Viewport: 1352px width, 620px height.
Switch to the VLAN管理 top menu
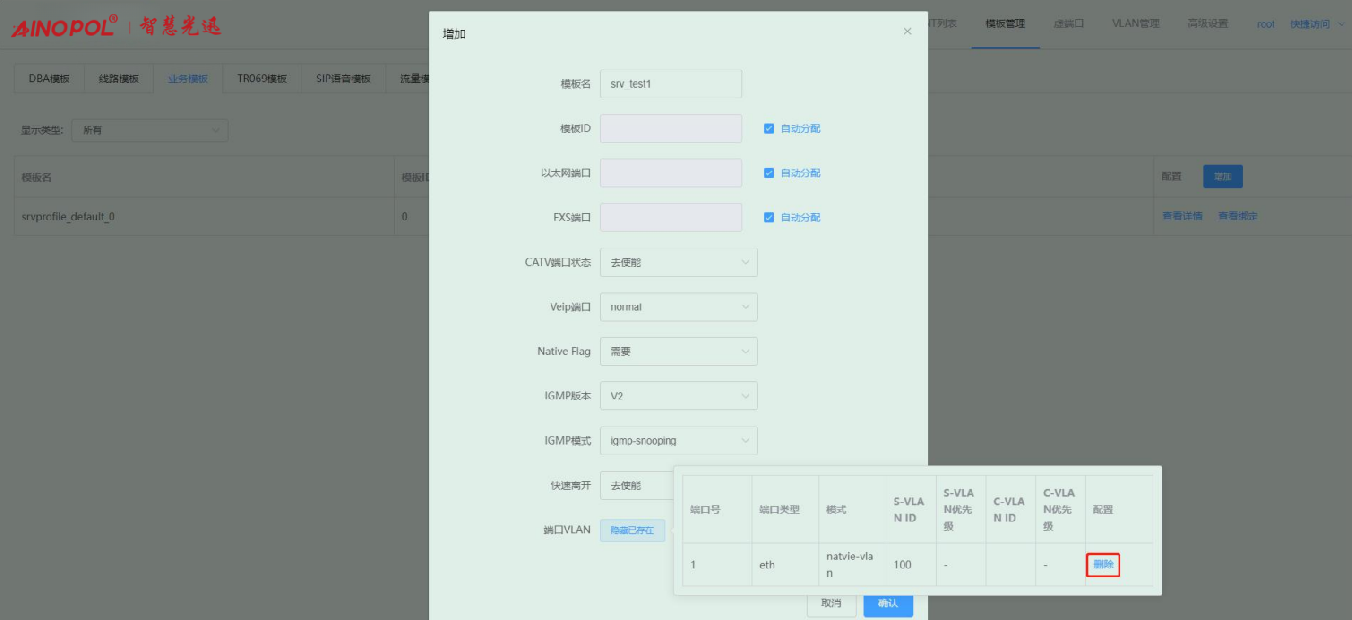[1135, 24]
